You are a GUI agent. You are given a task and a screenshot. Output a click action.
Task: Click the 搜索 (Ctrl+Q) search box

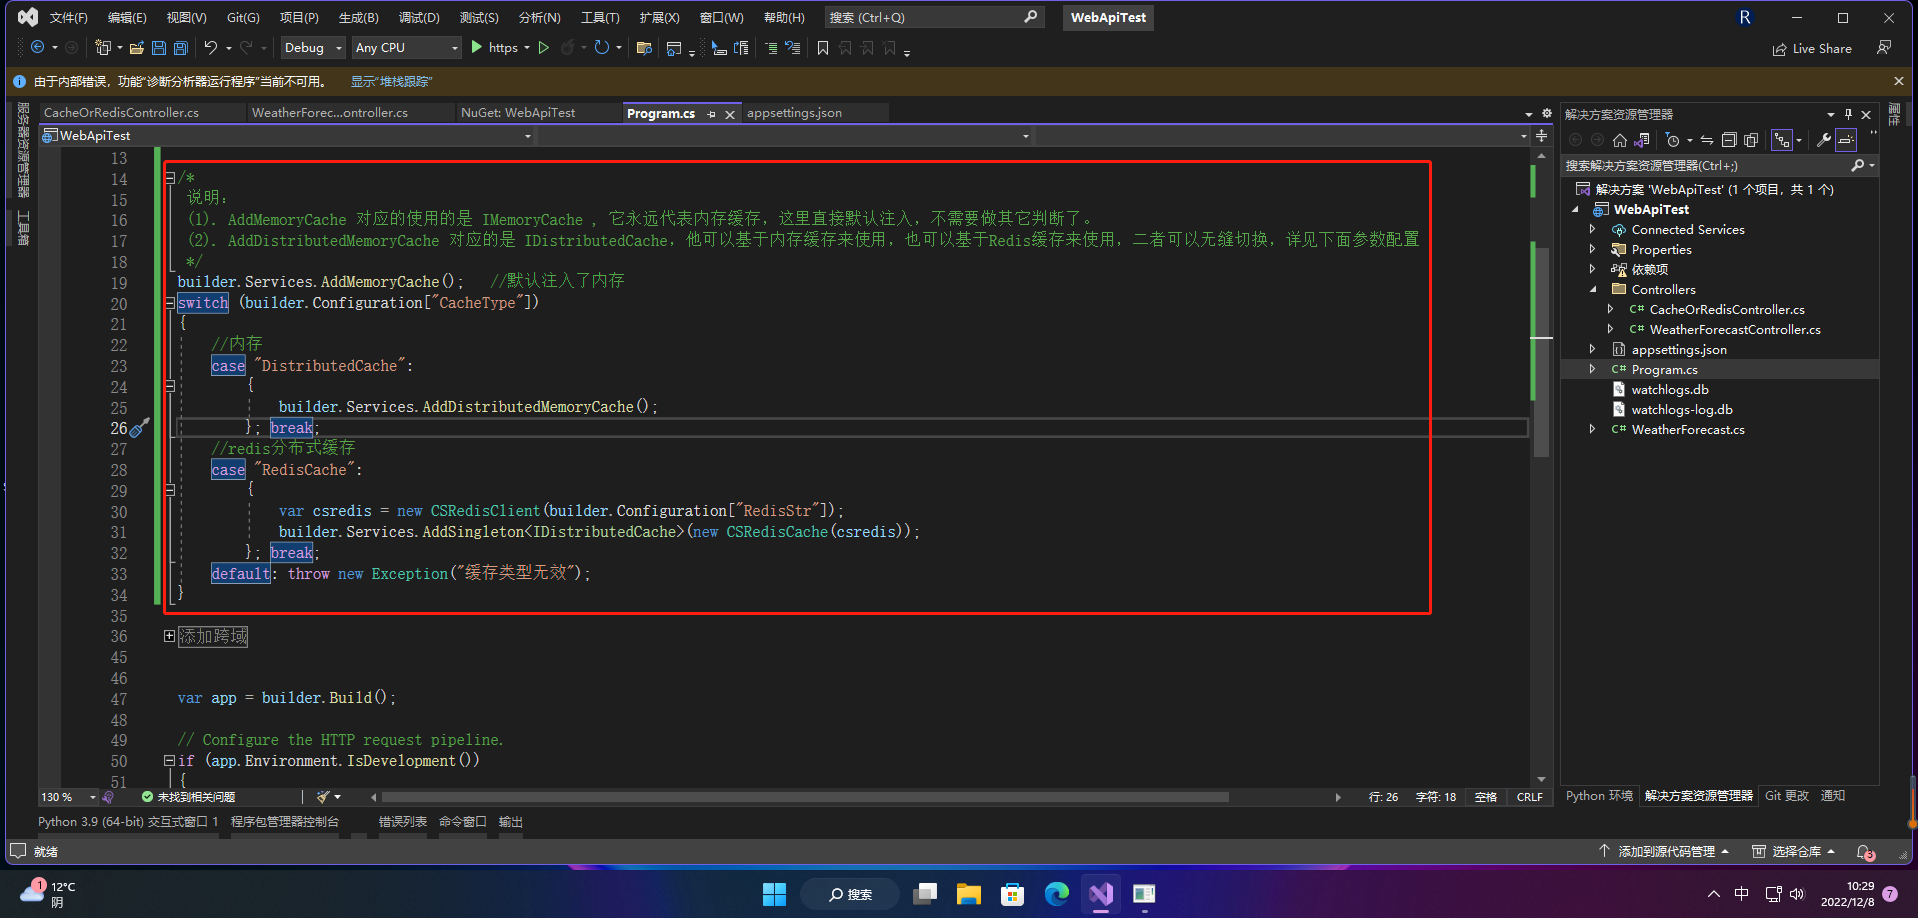934,17
